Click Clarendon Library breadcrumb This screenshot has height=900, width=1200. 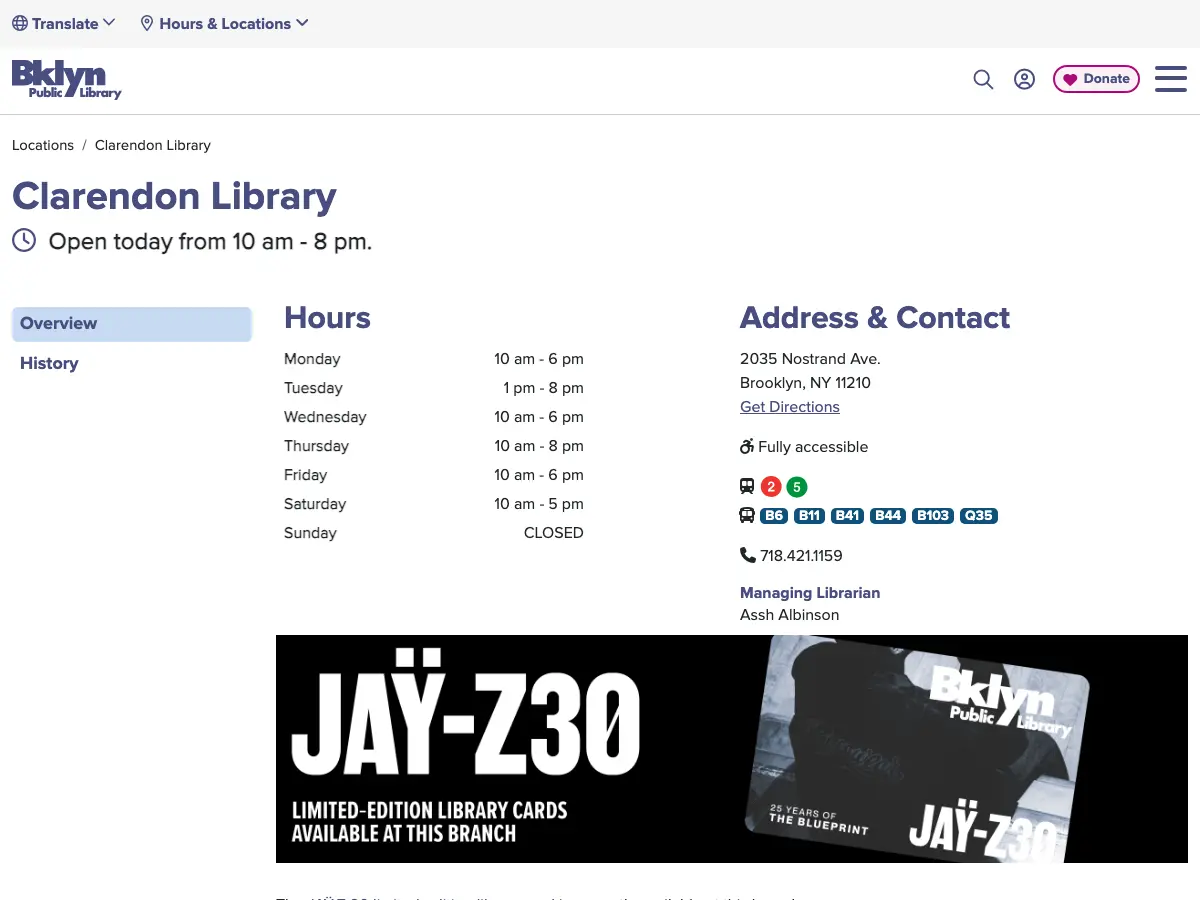click(x=153, y=145)
